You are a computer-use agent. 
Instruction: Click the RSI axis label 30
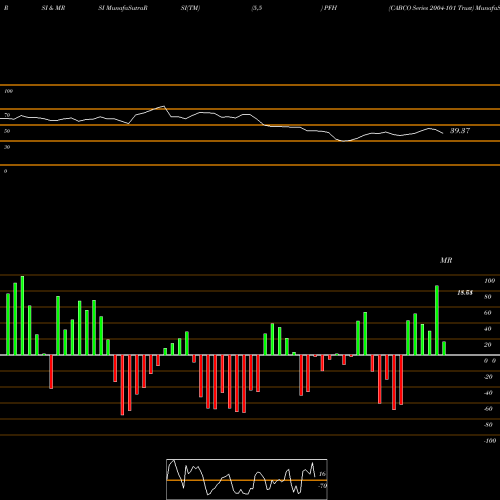7,147
